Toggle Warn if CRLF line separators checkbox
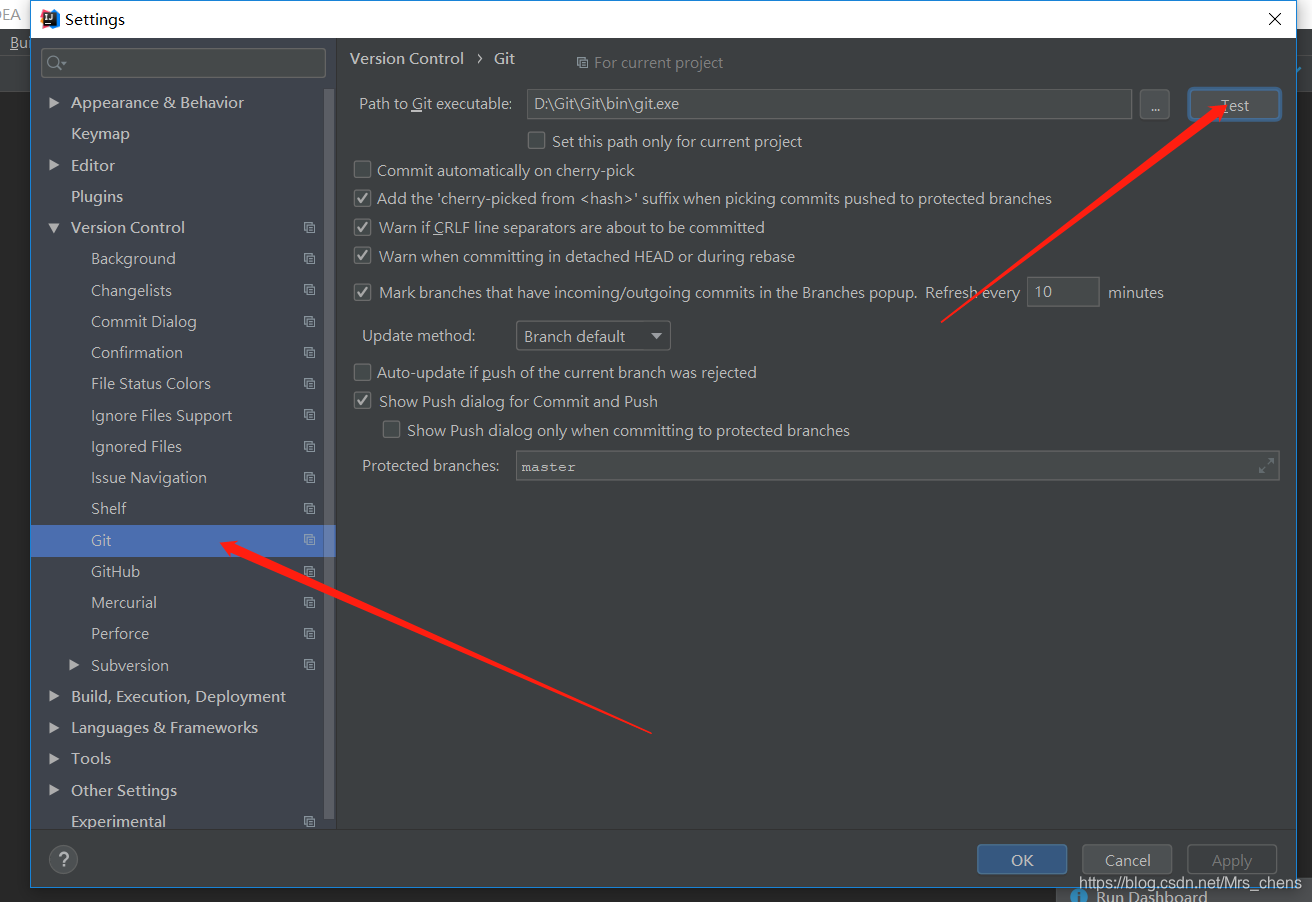The width and height of the screenshot is (1312, 902). (362, 227)
